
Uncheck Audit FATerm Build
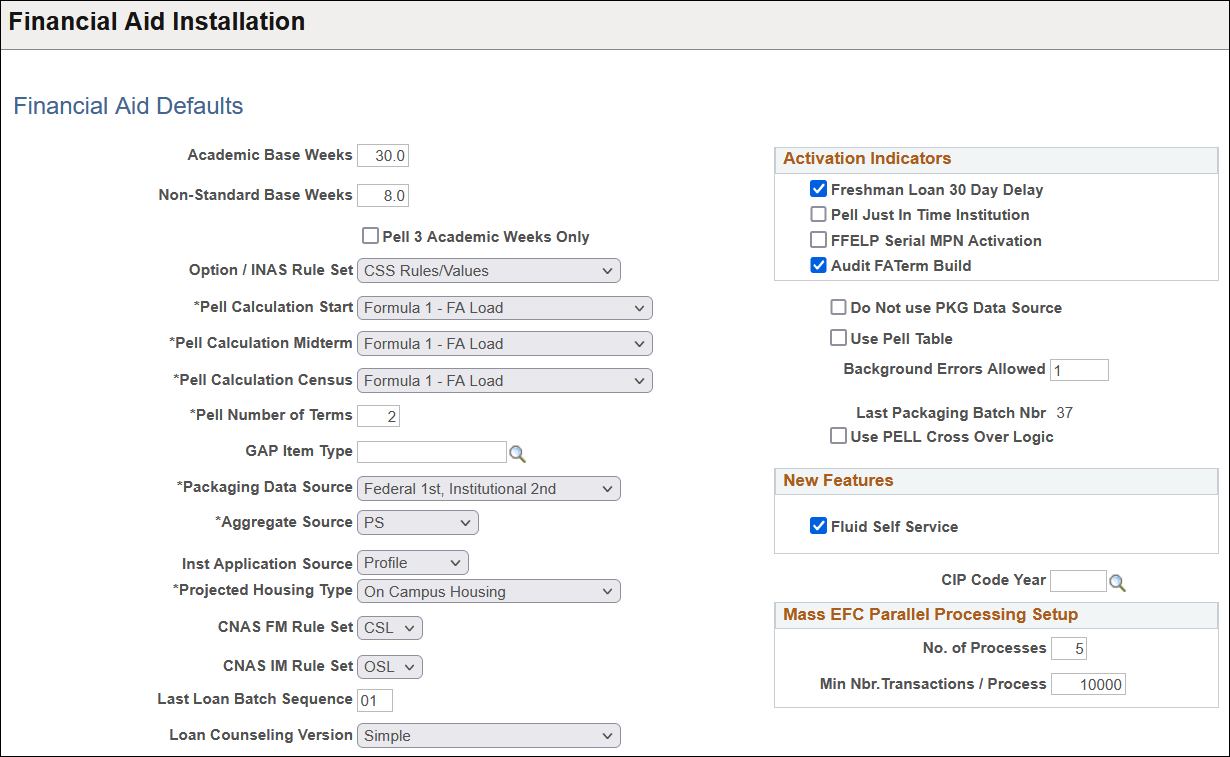tap(818, 266)
